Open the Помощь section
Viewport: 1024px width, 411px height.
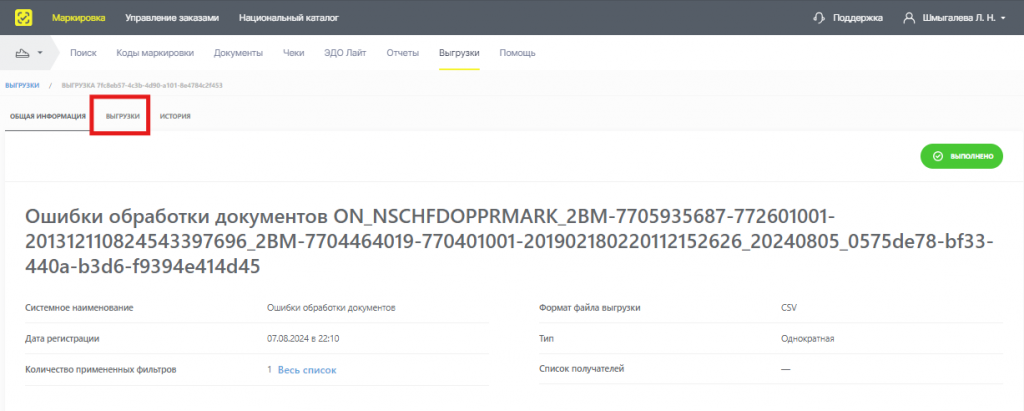(x=517, y=53)
